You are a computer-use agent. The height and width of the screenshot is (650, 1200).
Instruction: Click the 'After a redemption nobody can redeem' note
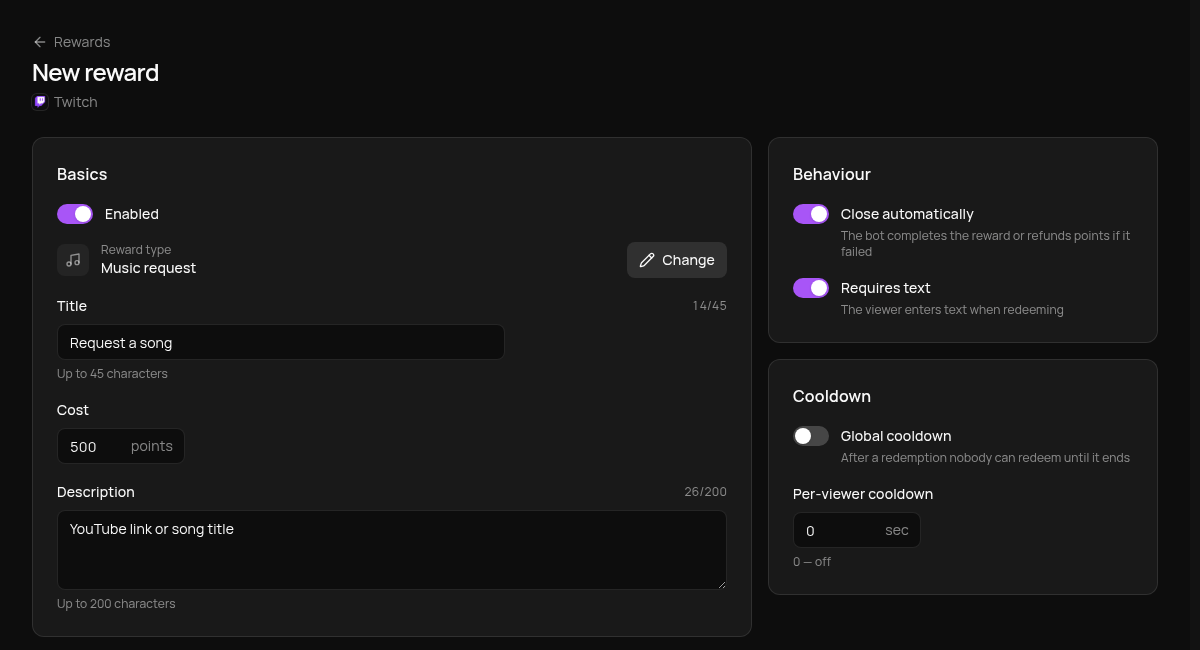coord(985,458)
